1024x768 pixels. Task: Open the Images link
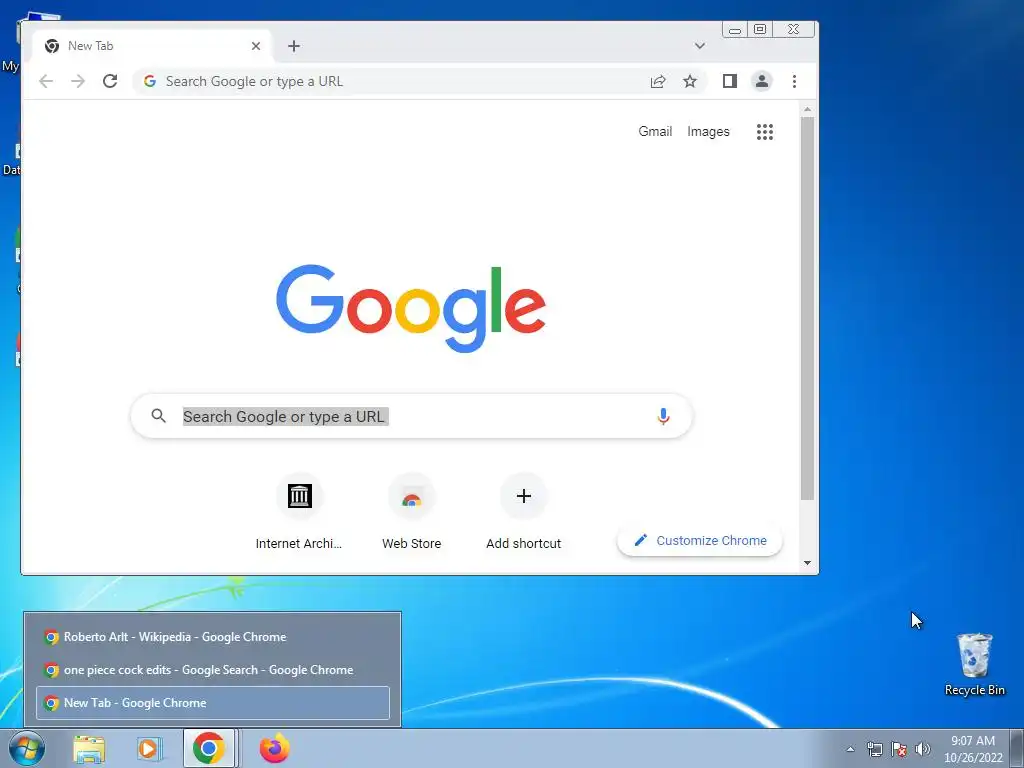[x=708, y=131]
